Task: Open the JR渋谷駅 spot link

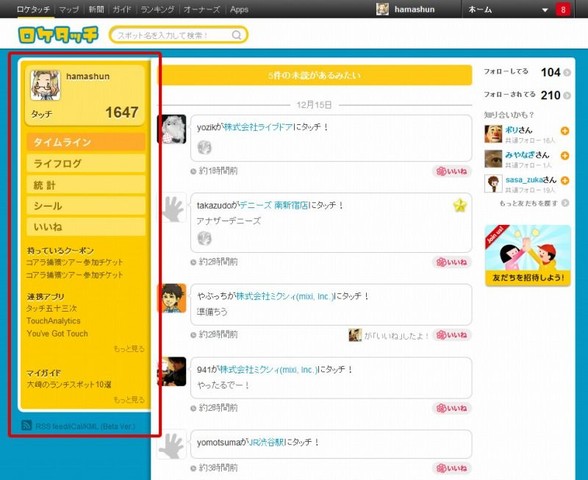Action: click(x=267, y=442)
